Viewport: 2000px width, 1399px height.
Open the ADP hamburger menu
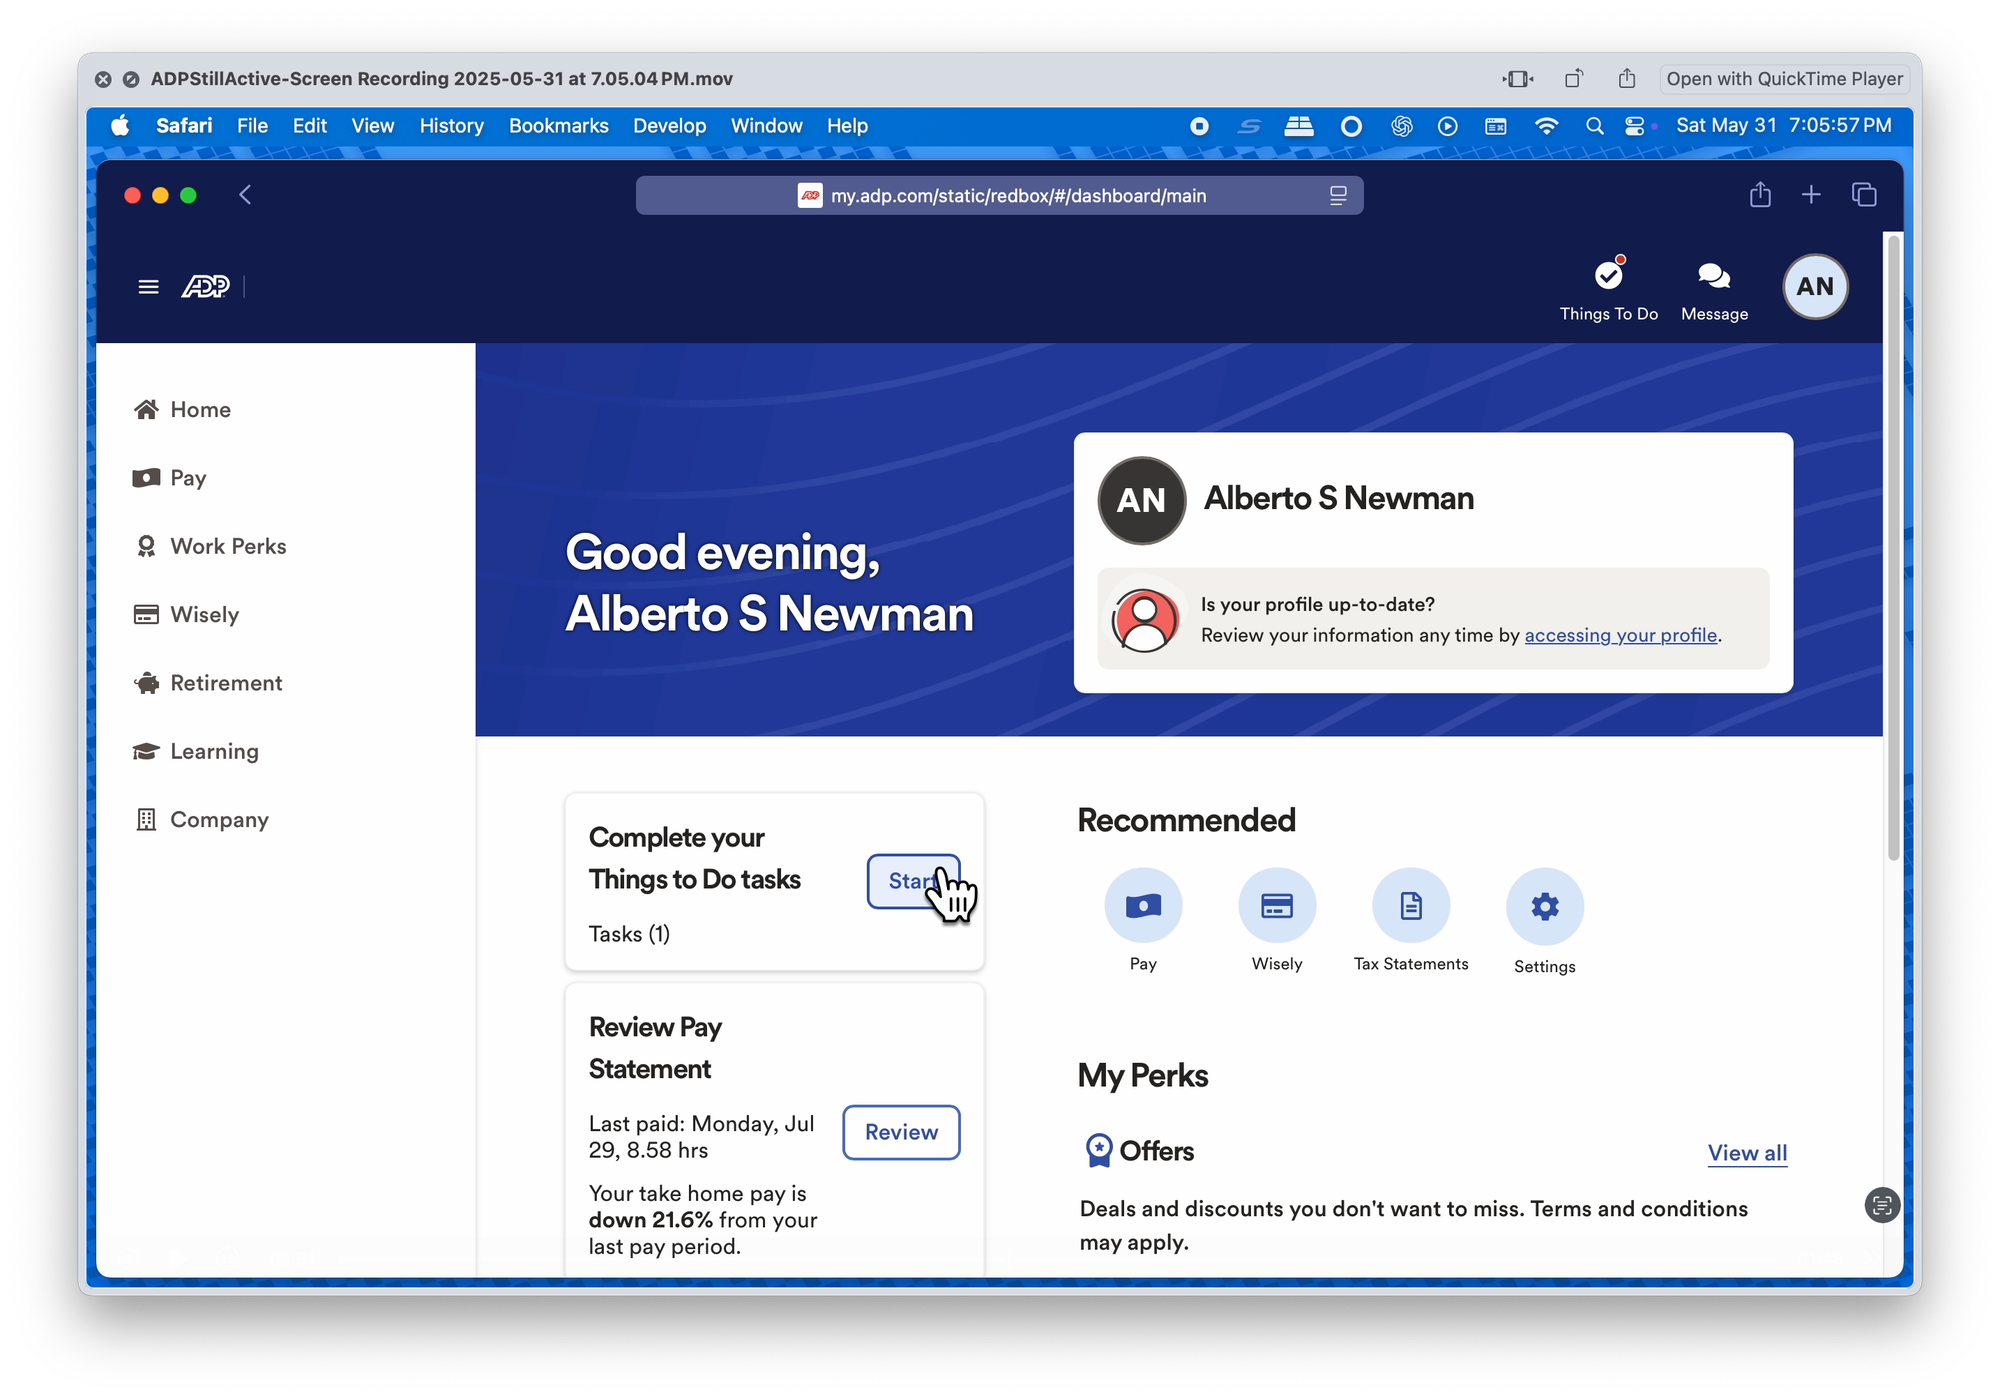tap(148, 287)
